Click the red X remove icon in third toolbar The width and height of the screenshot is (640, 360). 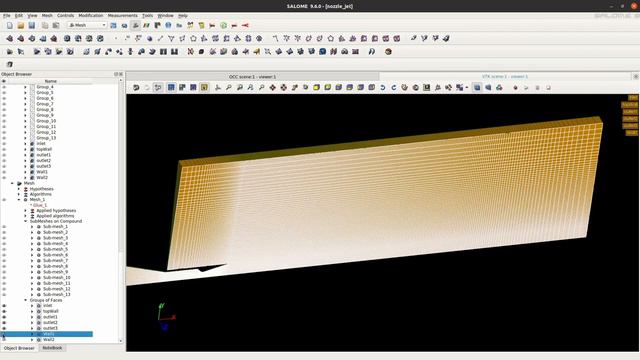point(190,51)
